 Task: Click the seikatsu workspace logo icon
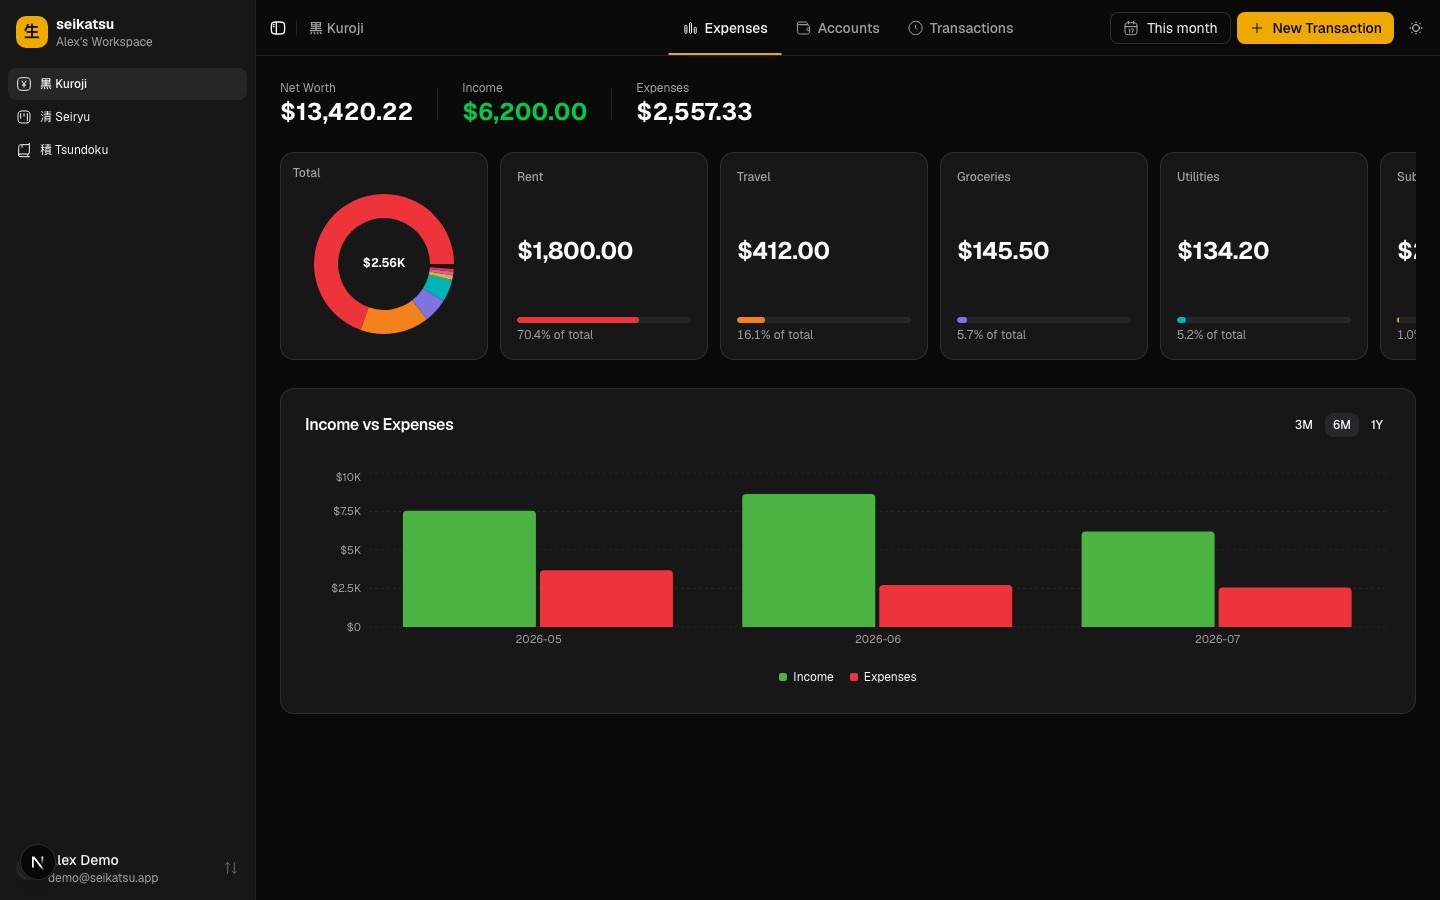point(32,32)
